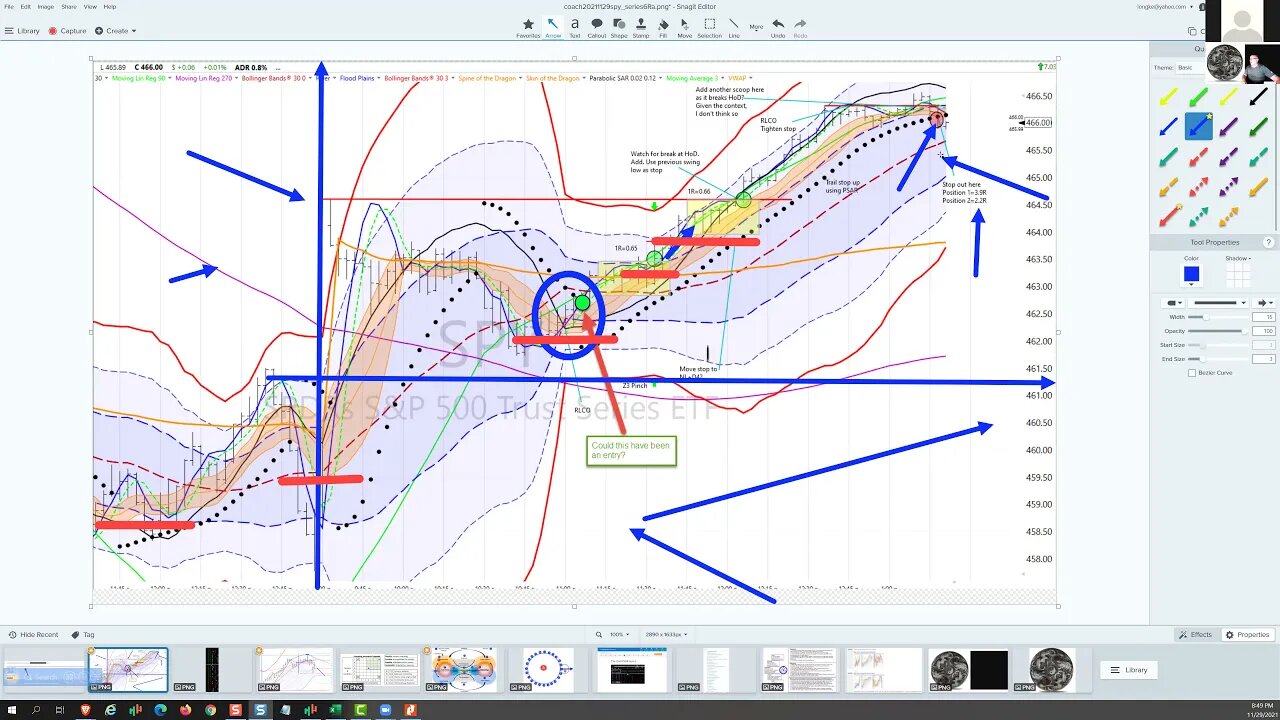This screenshot has width=1280, height=720.
Task: Apply the starred red arrow quick style
Action: coord(1168,216)
